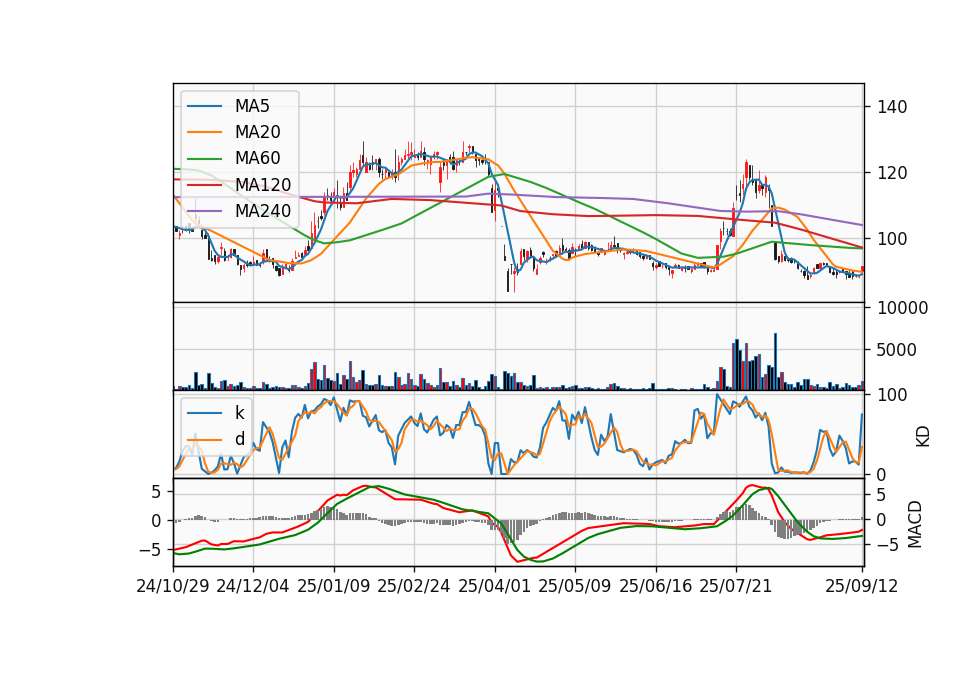Click the 25/01/09 date label

point(334,586)
